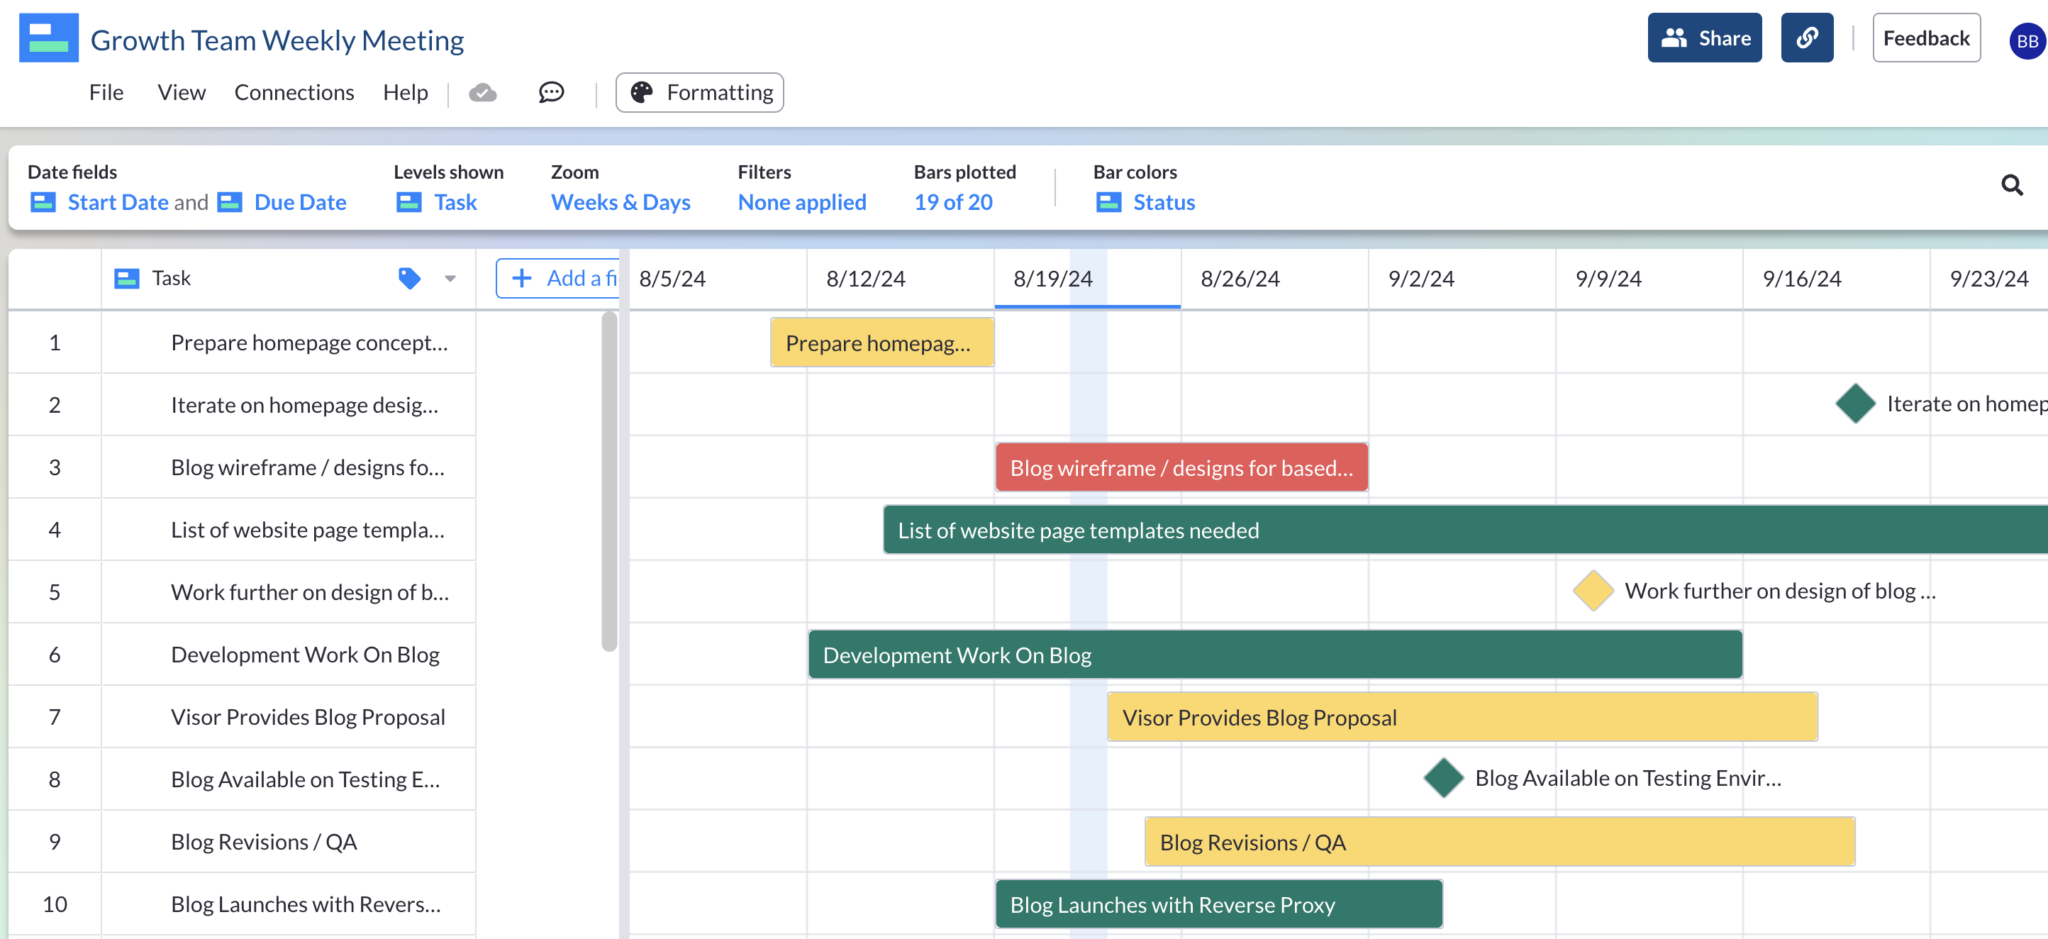This screenshot has width=2048, height=939.
Task: Open the Formatting palette icon
Action: coord(642,92)
